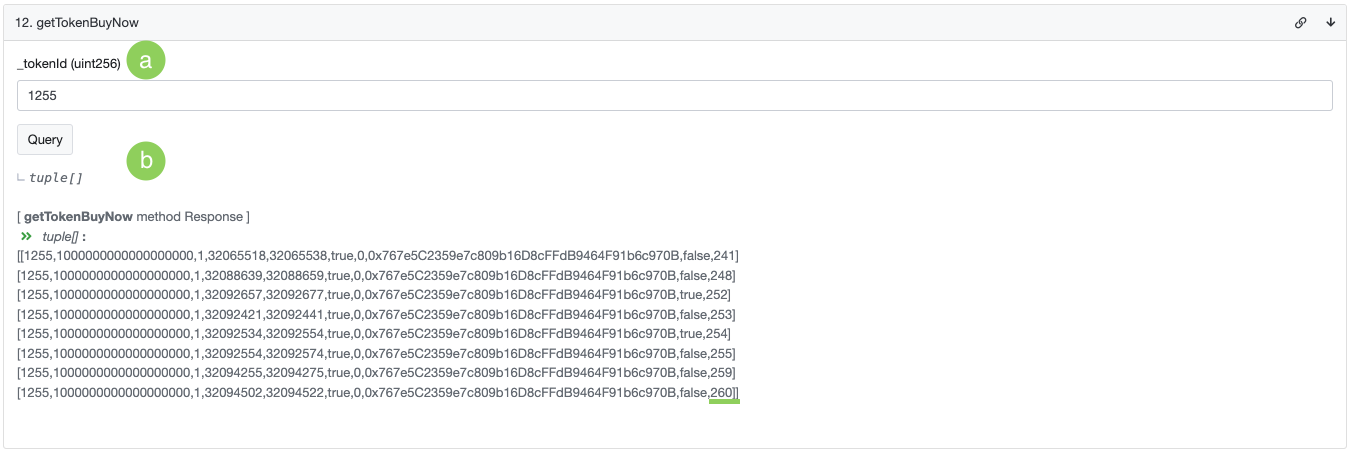Image resolution: width=1352 pixels, height=452 pixels.
Task: Click the green-underlined value 260
Action: tap(723, 392)
